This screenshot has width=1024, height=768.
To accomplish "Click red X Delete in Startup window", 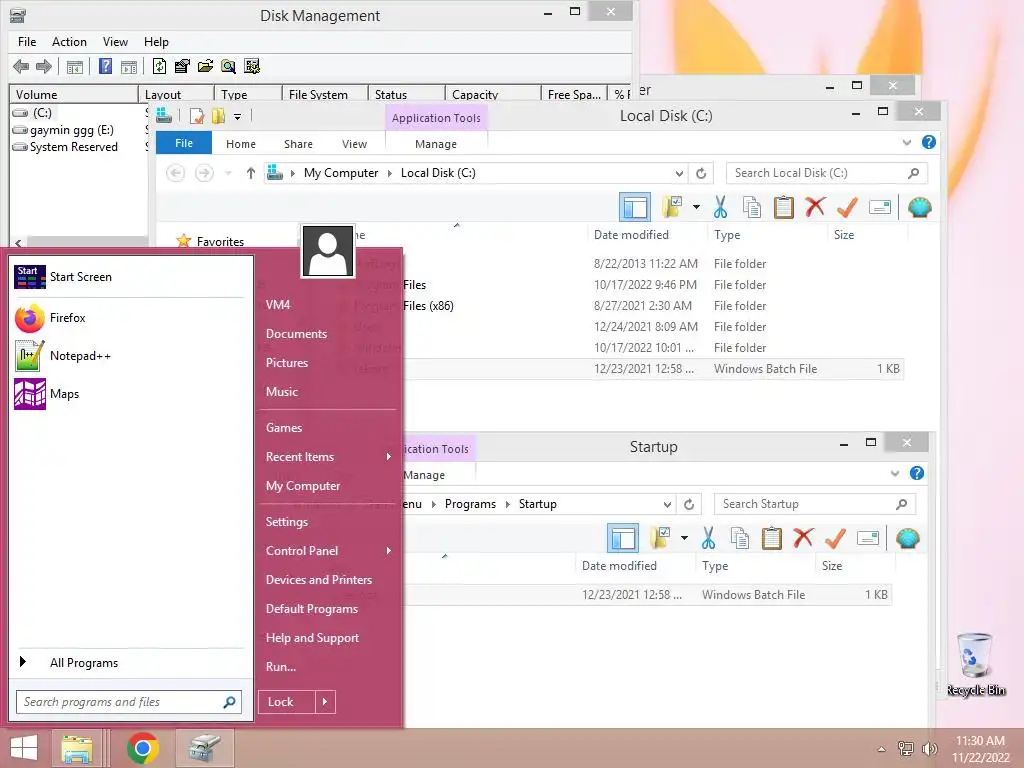I will [x=803, y=538].
